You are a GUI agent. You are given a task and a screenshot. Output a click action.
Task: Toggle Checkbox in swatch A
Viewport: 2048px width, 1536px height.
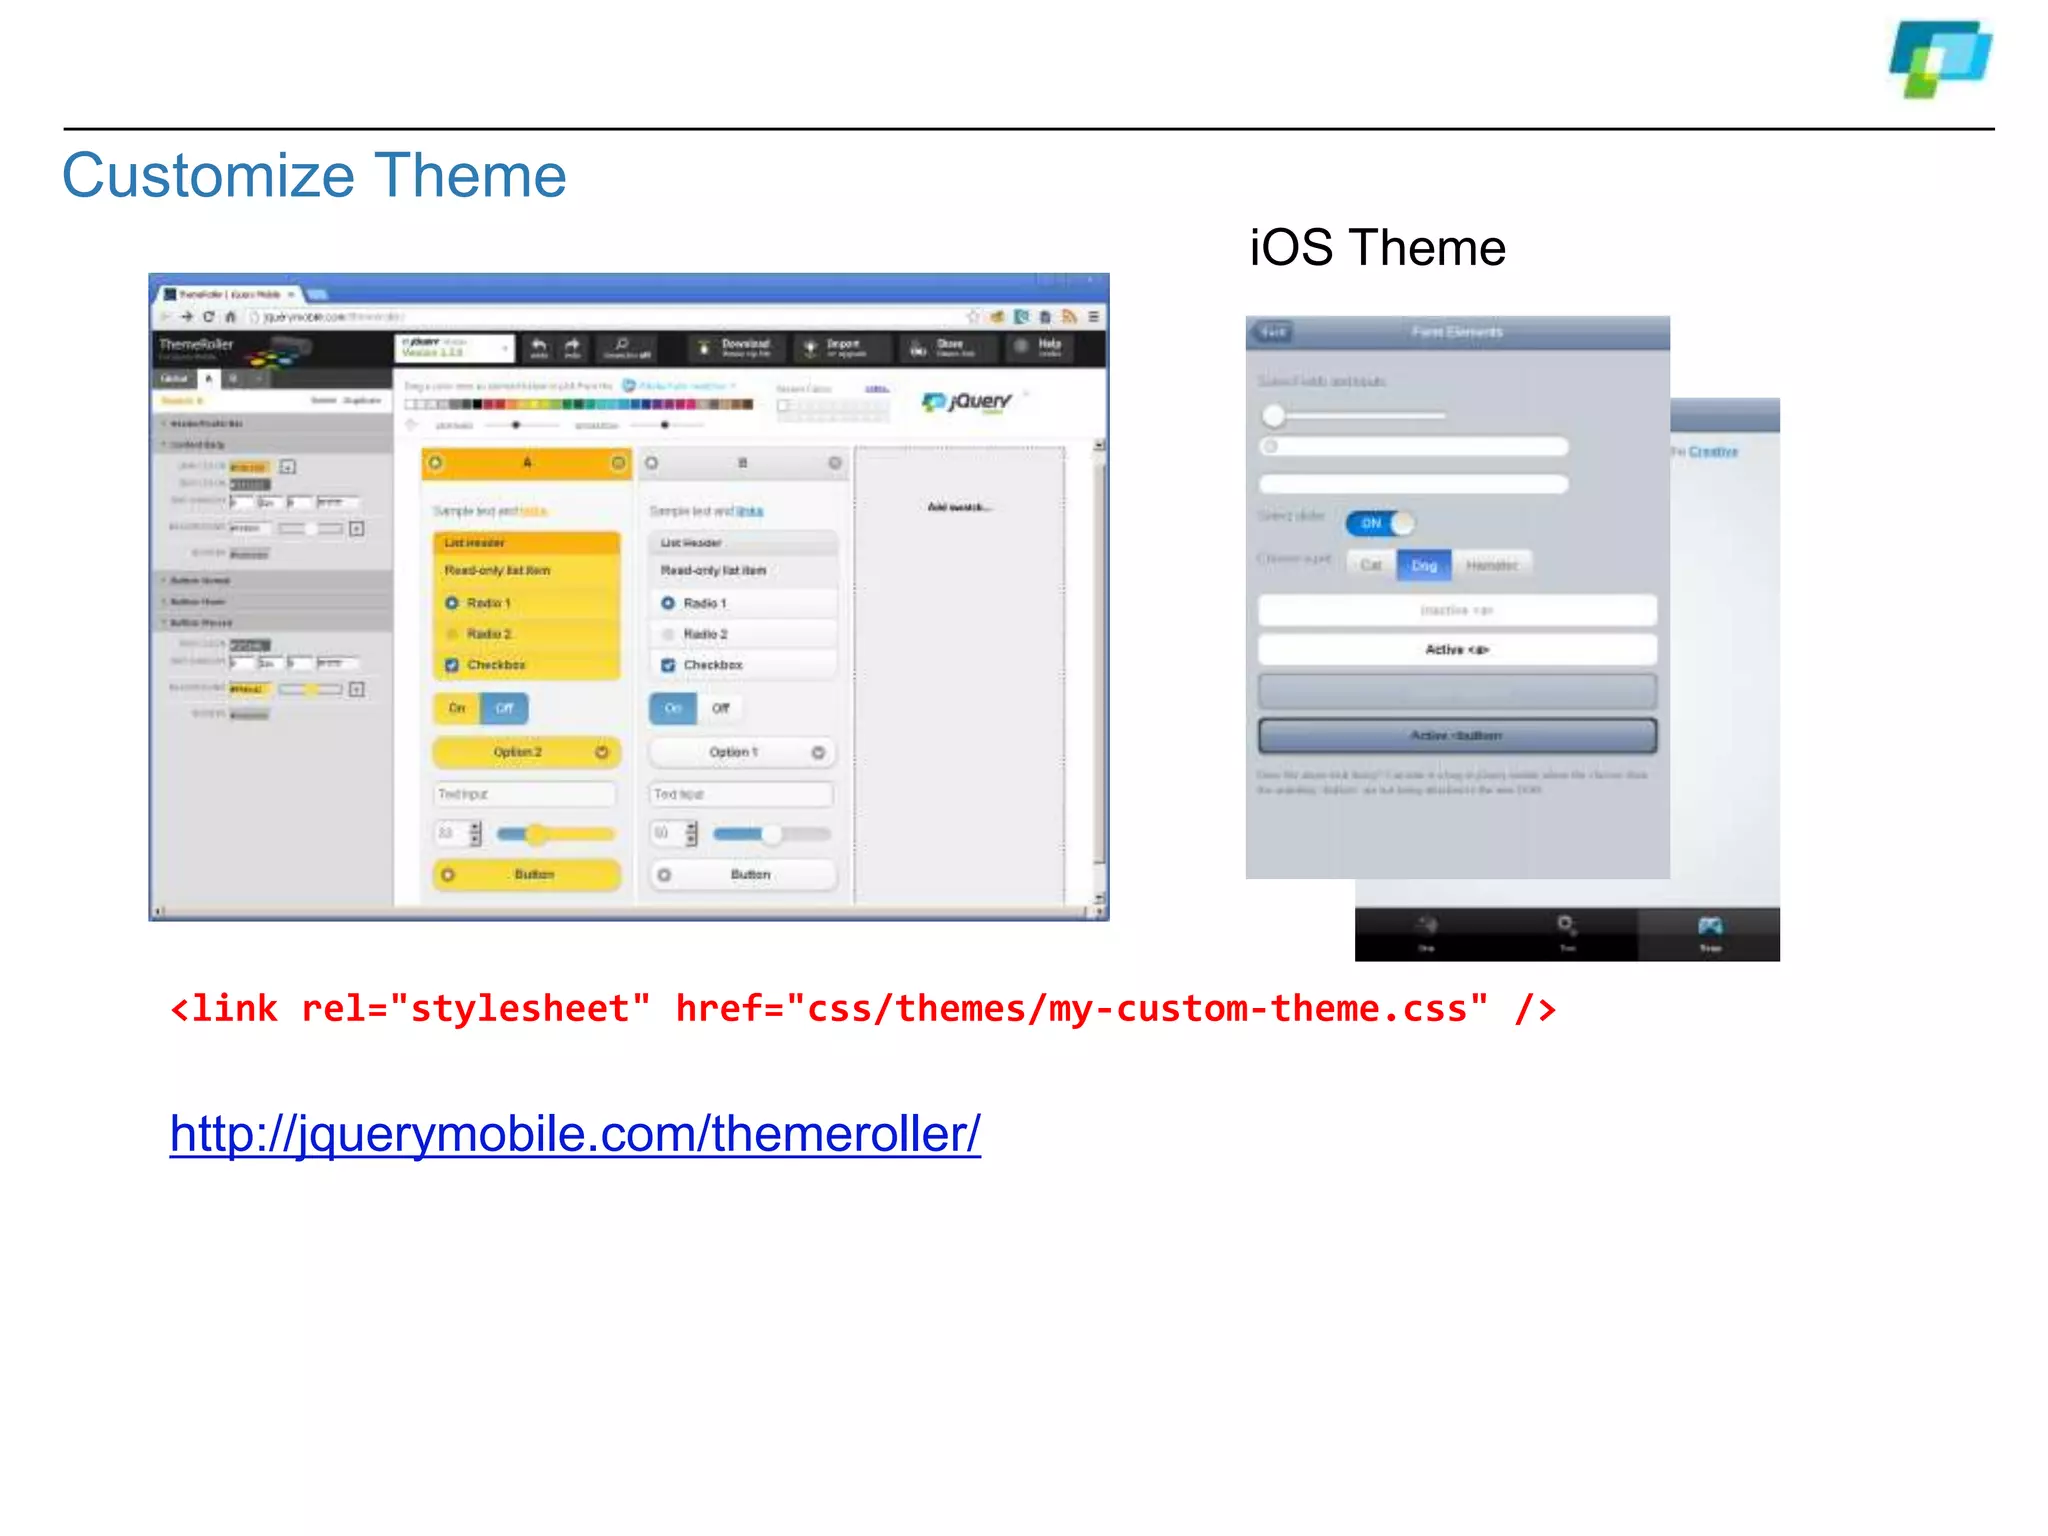[x=527, y=665]
